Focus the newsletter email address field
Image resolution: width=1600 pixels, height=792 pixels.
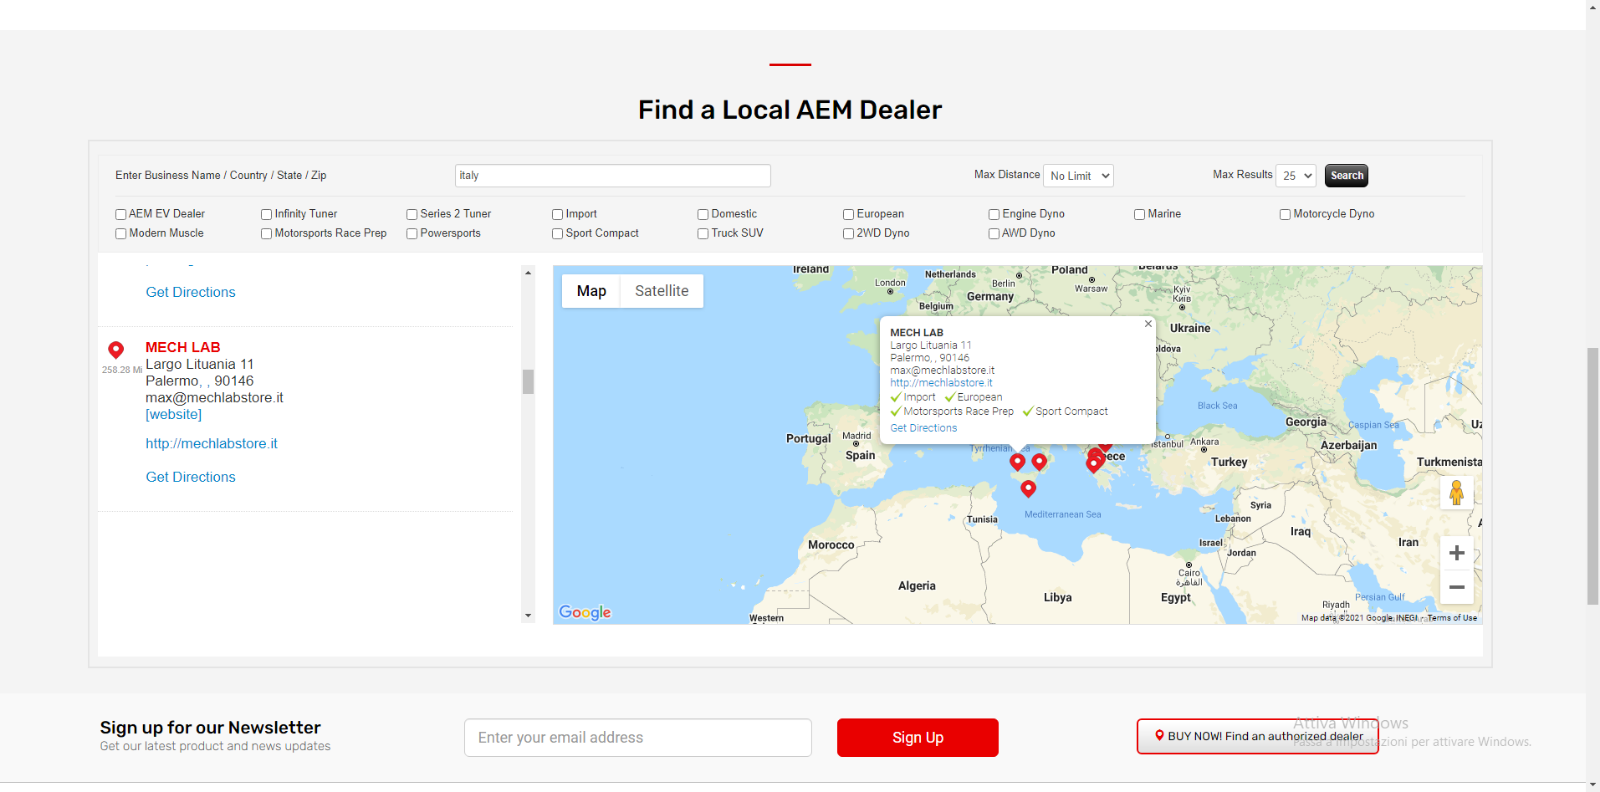(x=638, y=738)
